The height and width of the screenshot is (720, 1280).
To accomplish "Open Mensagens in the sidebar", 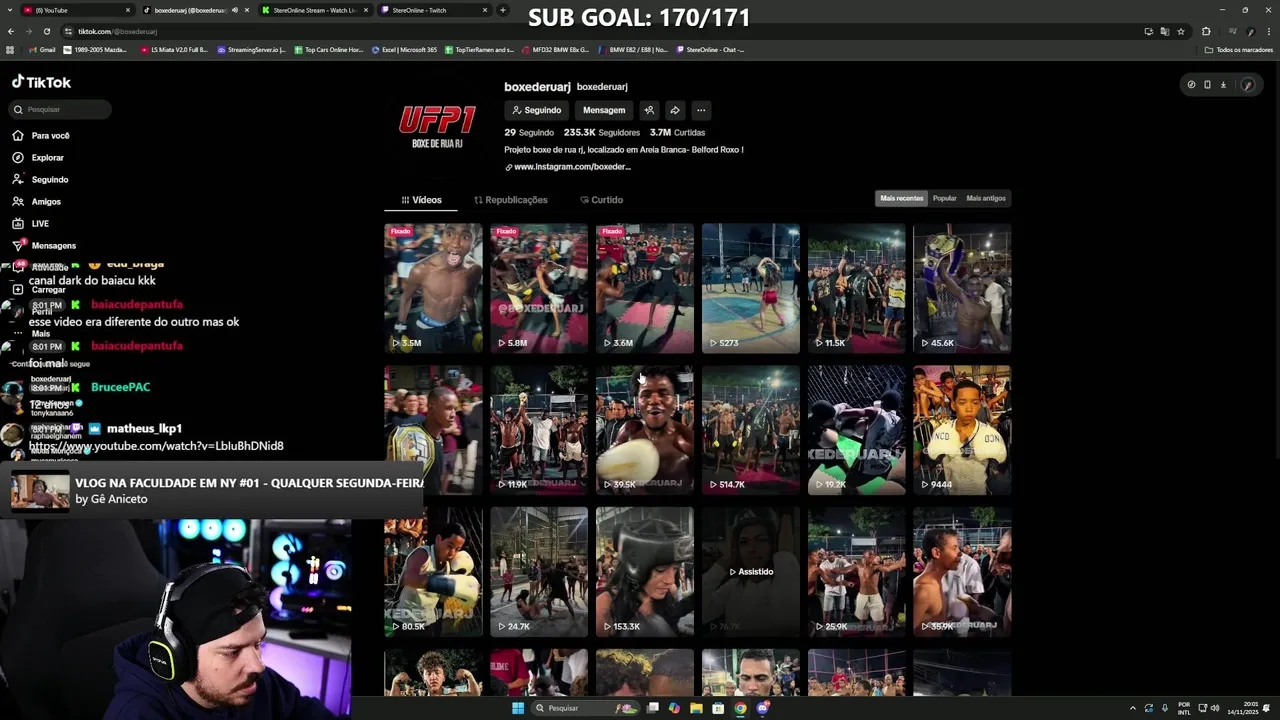I will (44, 246).
